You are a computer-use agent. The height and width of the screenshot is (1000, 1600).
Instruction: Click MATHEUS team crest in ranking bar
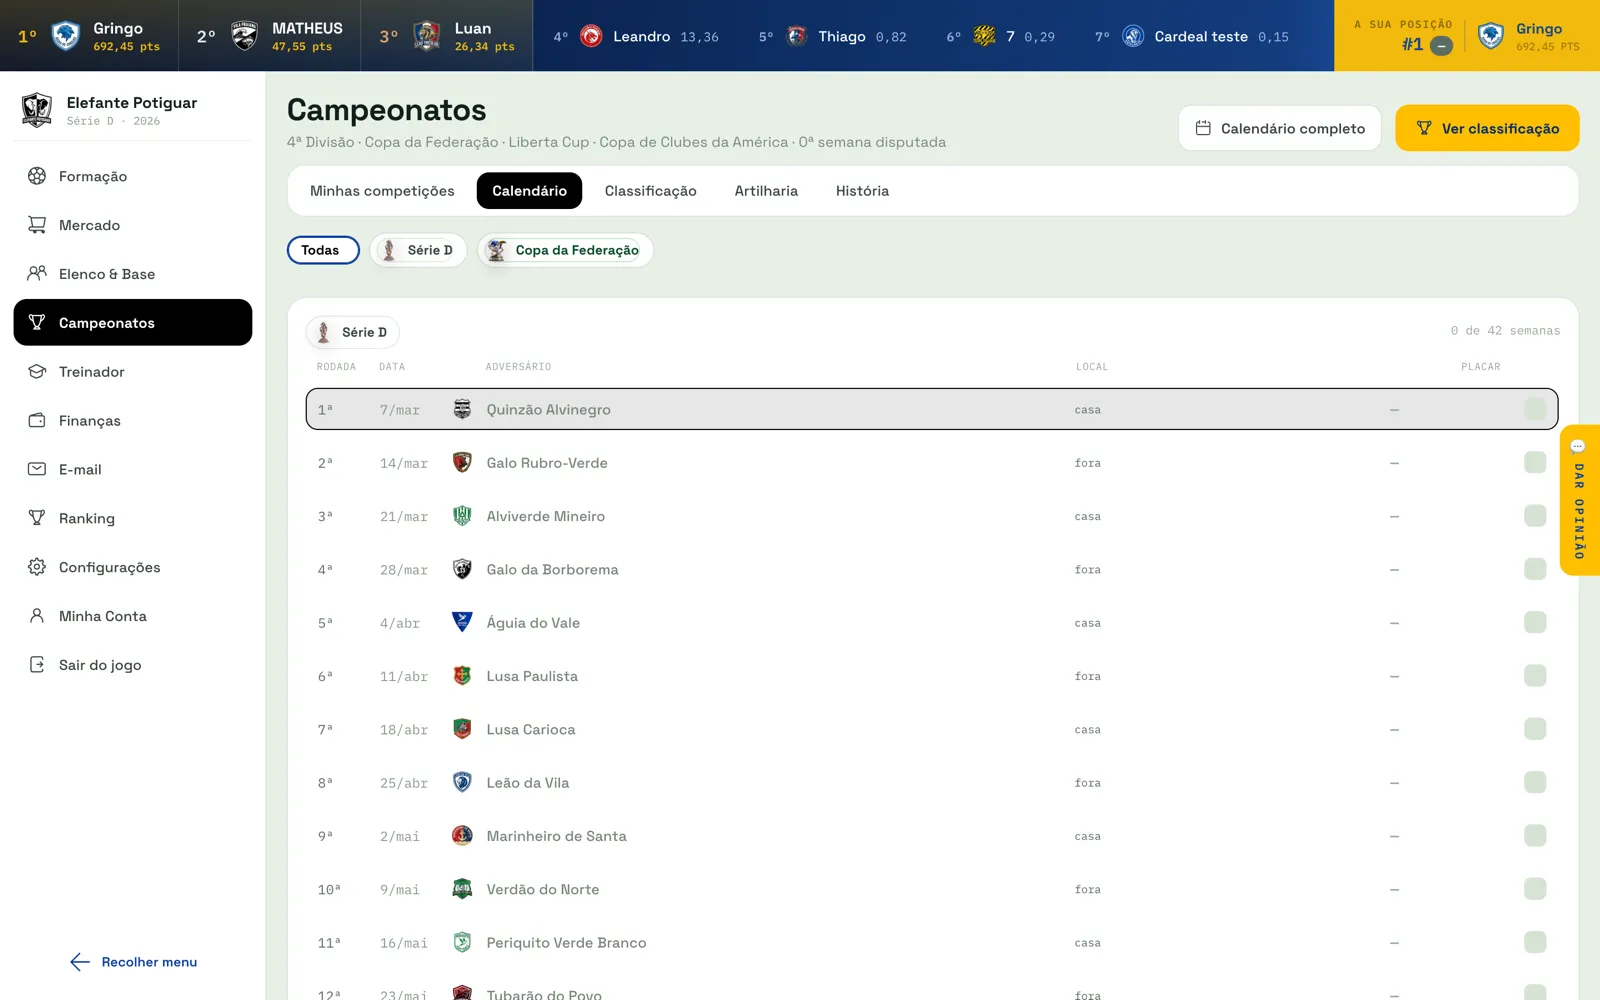[244, 36]
